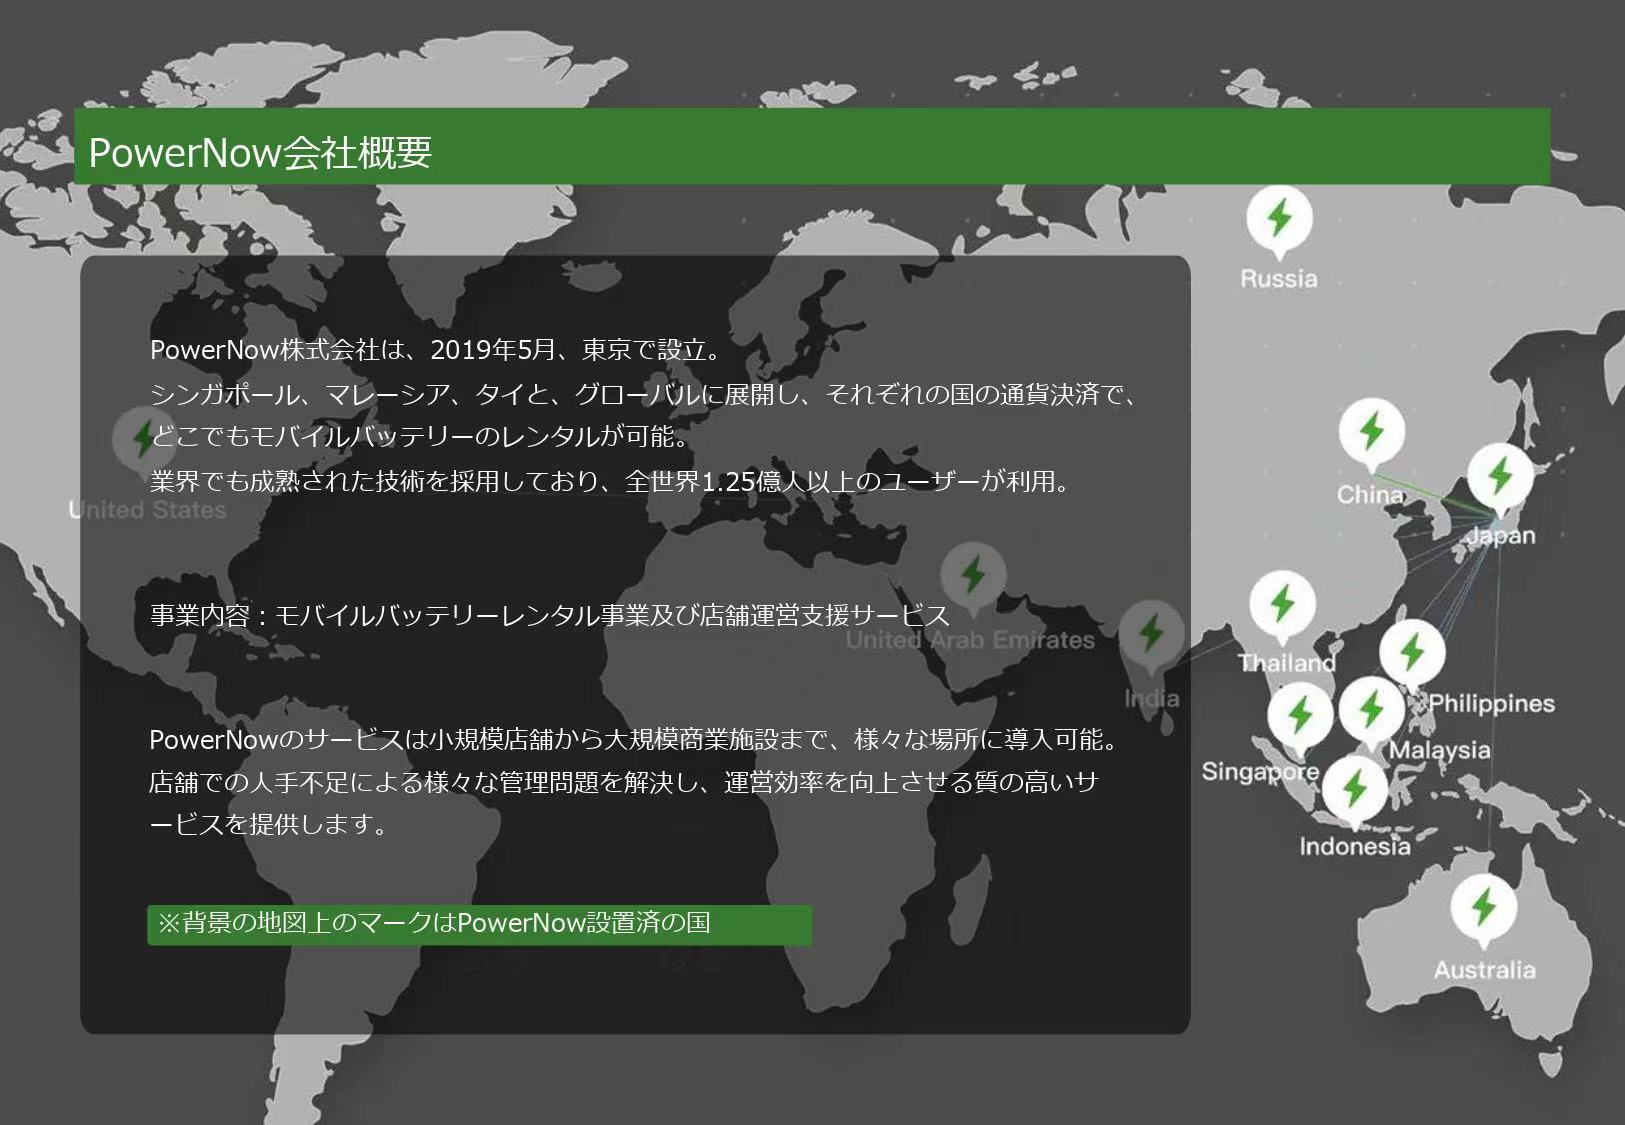The image size is (1625, 1125).
Task: Select the India country label
Action: coord(1152,699)
